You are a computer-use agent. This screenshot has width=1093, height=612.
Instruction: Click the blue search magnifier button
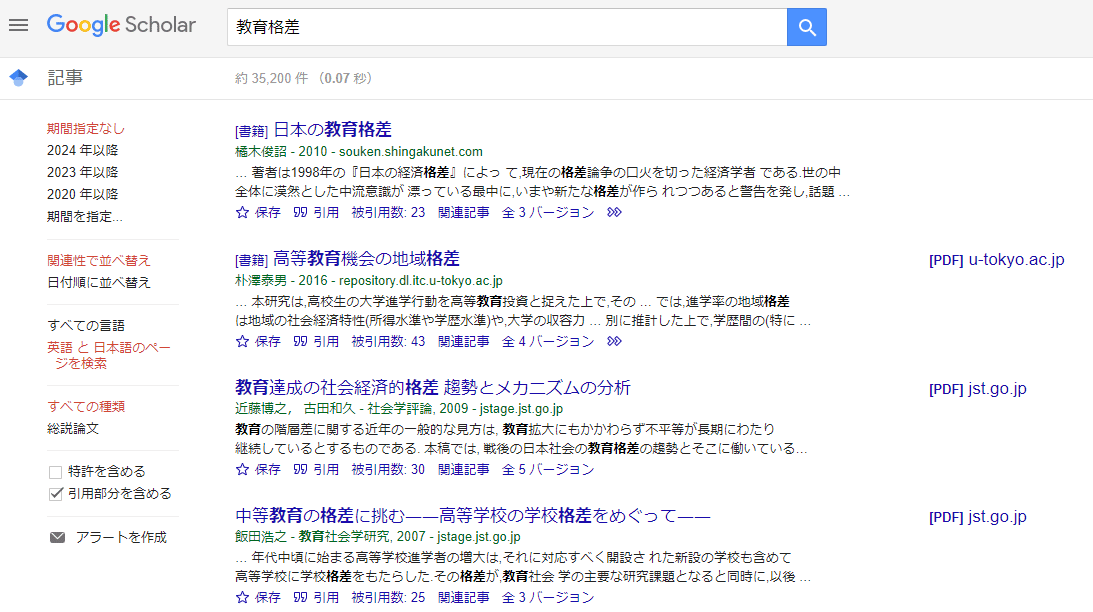coord(807,27)
